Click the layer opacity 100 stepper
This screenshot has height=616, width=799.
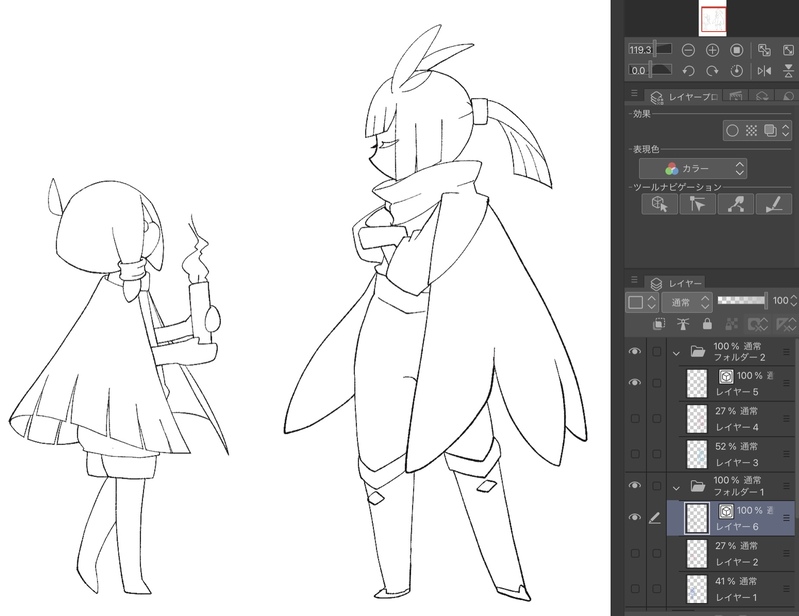pyautogui.click(x=794, y=301)
